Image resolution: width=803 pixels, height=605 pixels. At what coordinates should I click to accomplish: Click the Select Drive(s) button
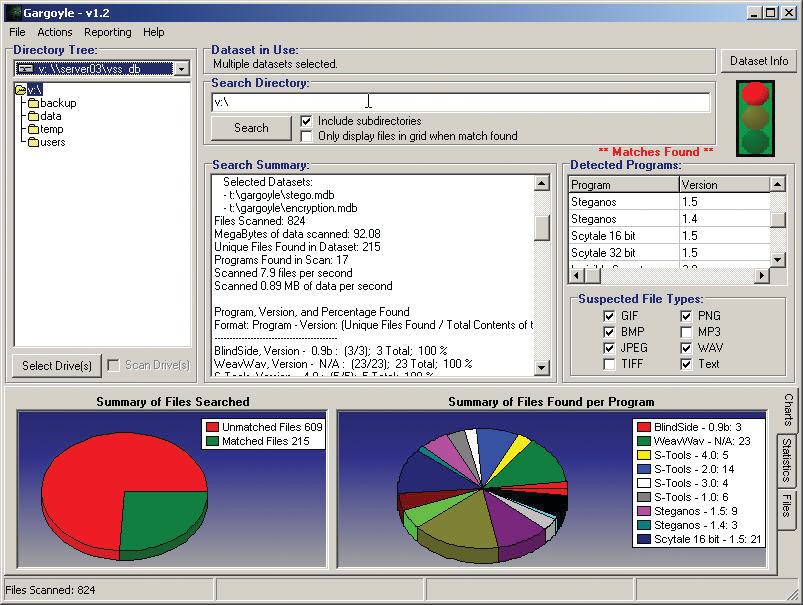pos(55,365)
